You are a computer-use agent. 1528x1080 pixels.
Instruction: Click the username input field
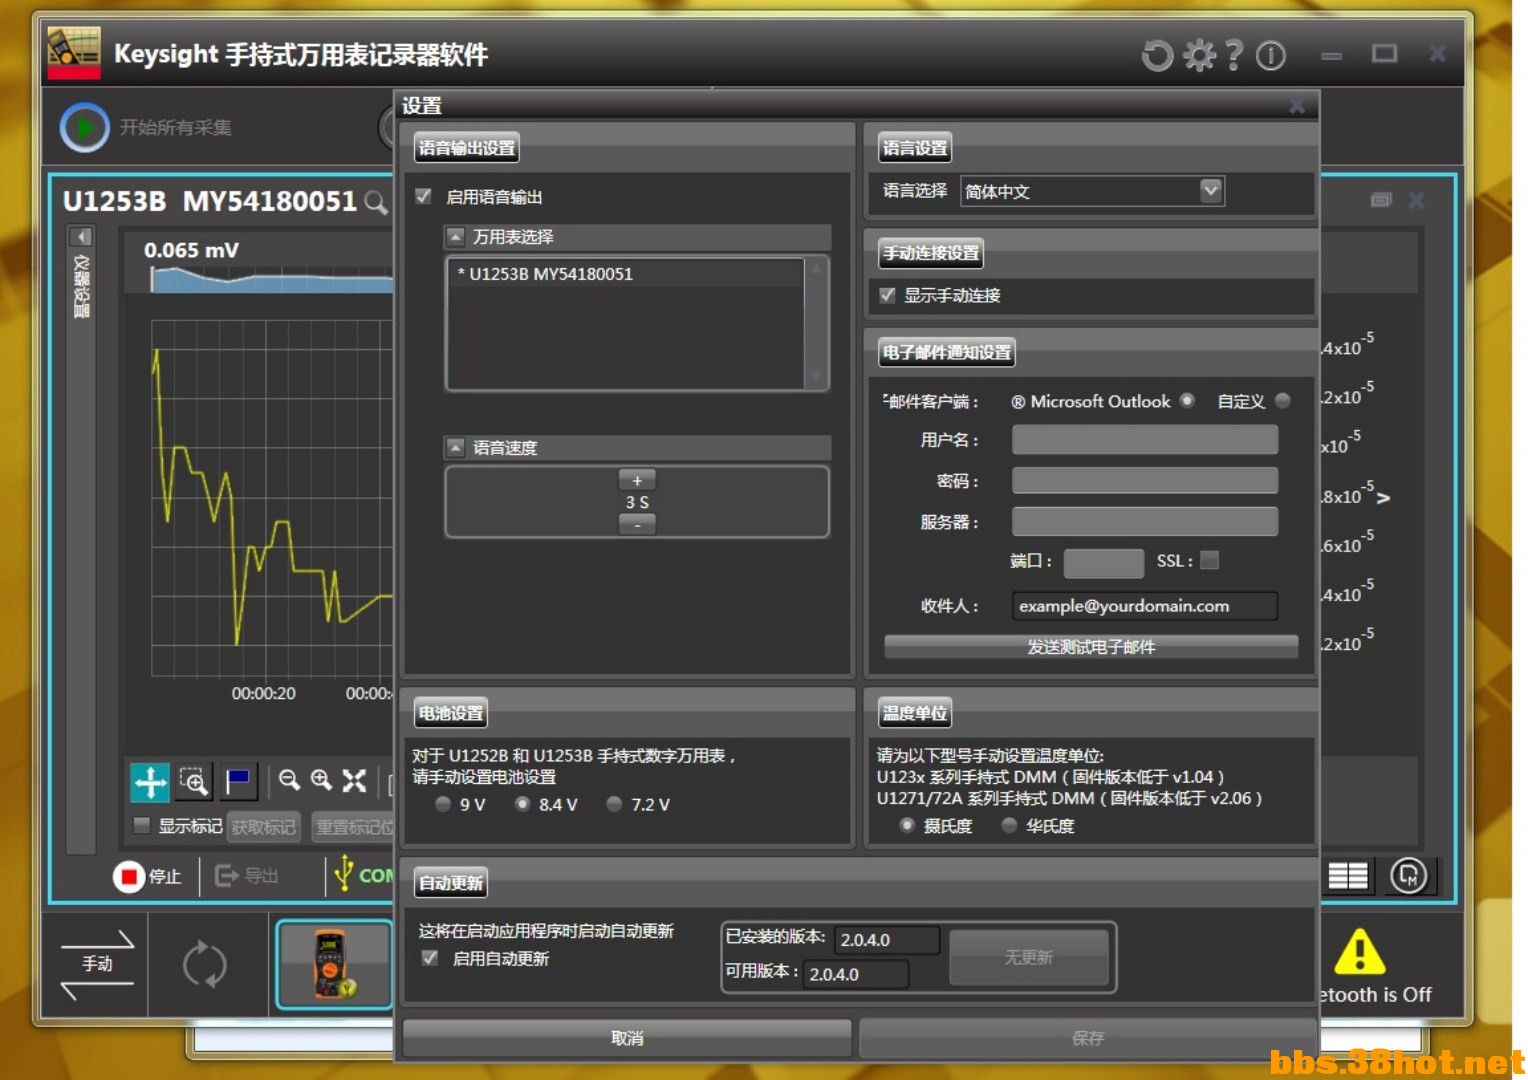tap(1145, 439)
